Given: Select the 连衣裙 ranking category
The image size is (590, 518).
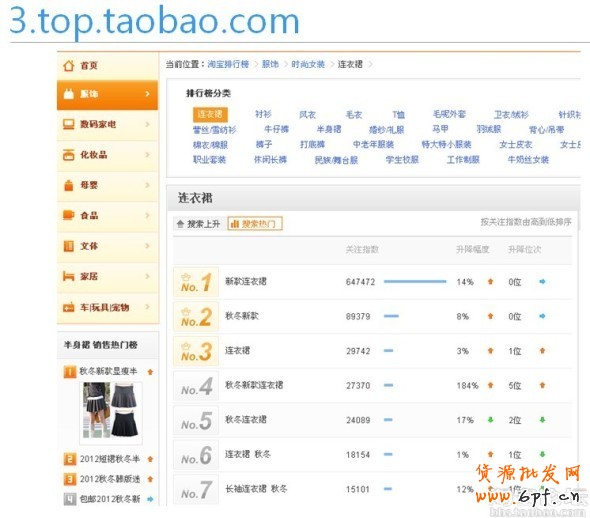Looking at the screenshot, I should (x=210, y=114).
